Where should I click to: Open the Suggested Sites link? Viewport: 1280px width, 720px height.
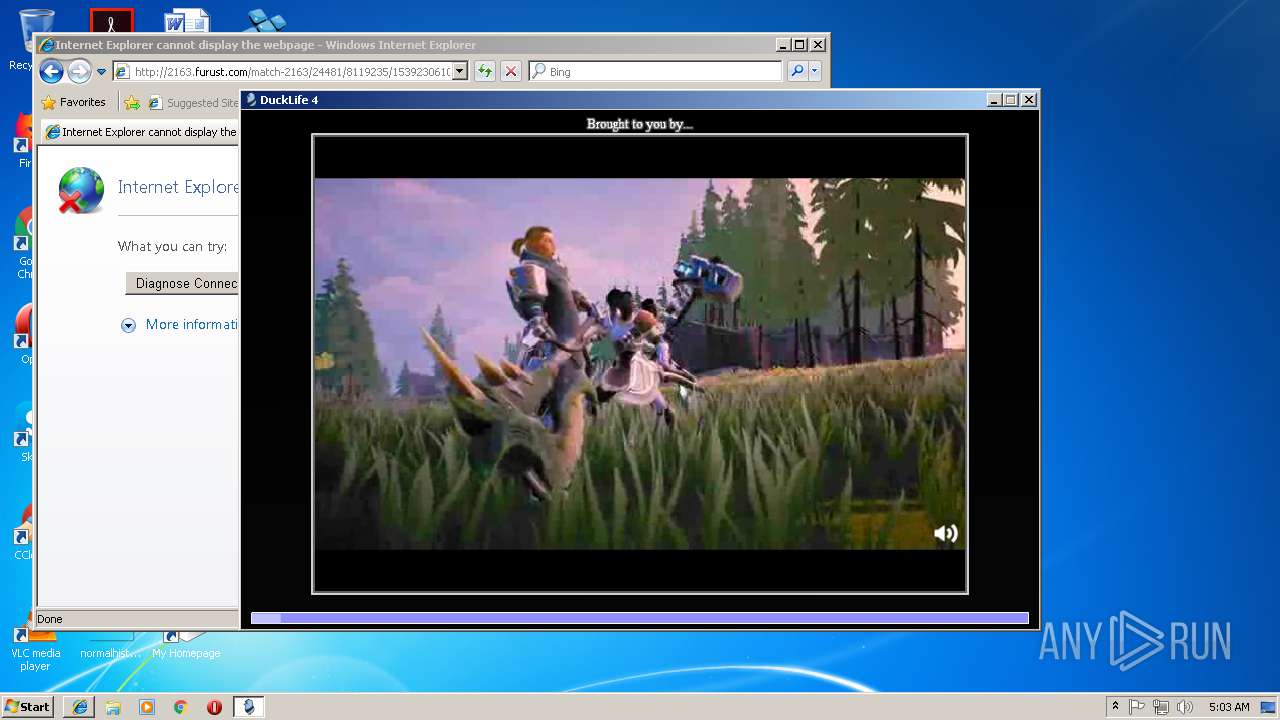point(193,102)
